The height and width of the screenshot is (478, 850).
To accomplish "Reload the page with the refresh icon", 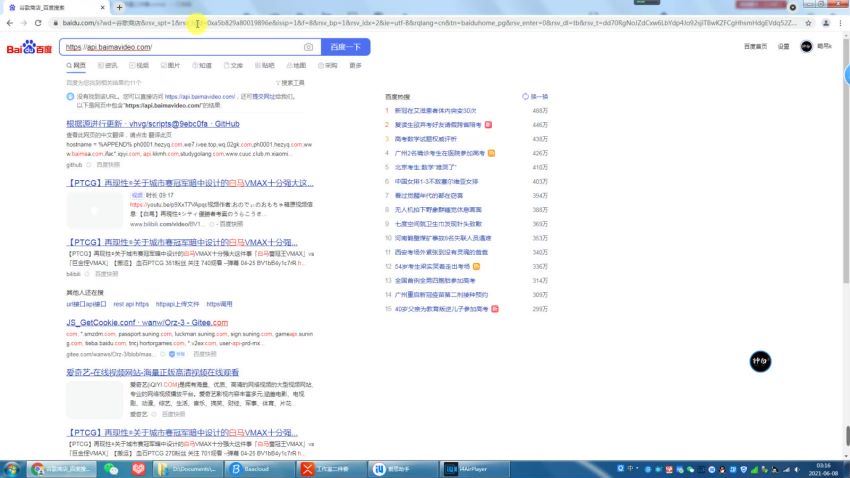I will 38,23.
